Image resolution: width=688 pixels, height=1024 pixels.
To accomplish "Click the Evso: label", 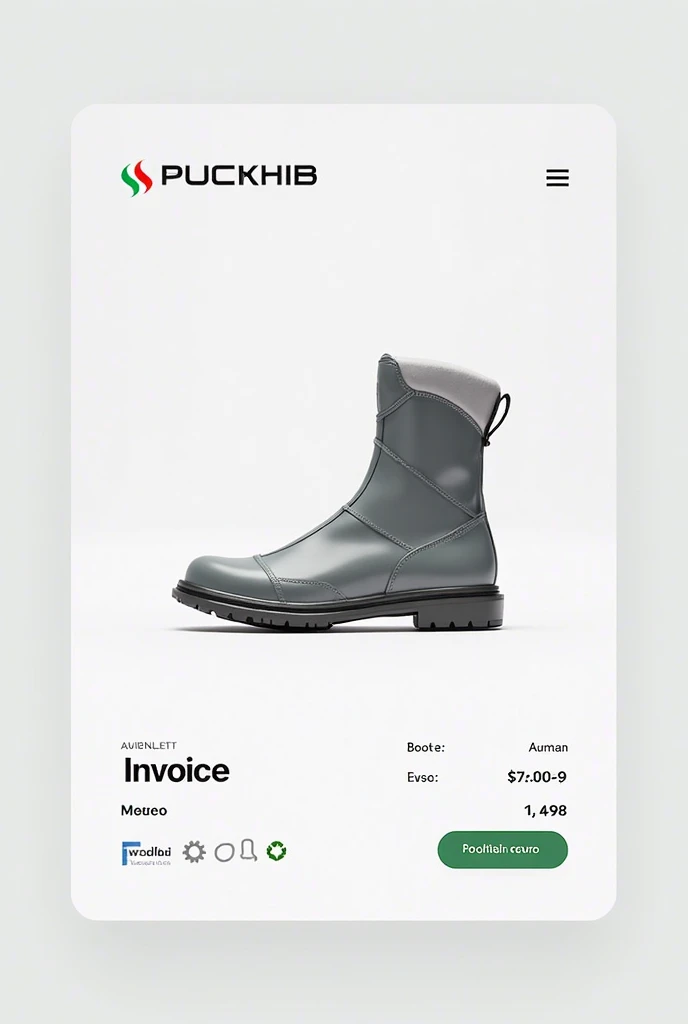I will pyautogui.click(x=422, y=778).
